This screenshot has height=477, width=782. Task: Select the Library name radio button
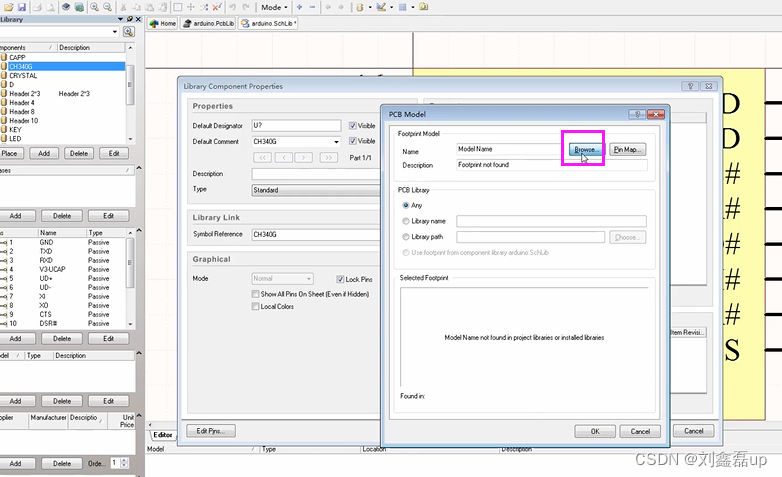(x=406, y=221)
